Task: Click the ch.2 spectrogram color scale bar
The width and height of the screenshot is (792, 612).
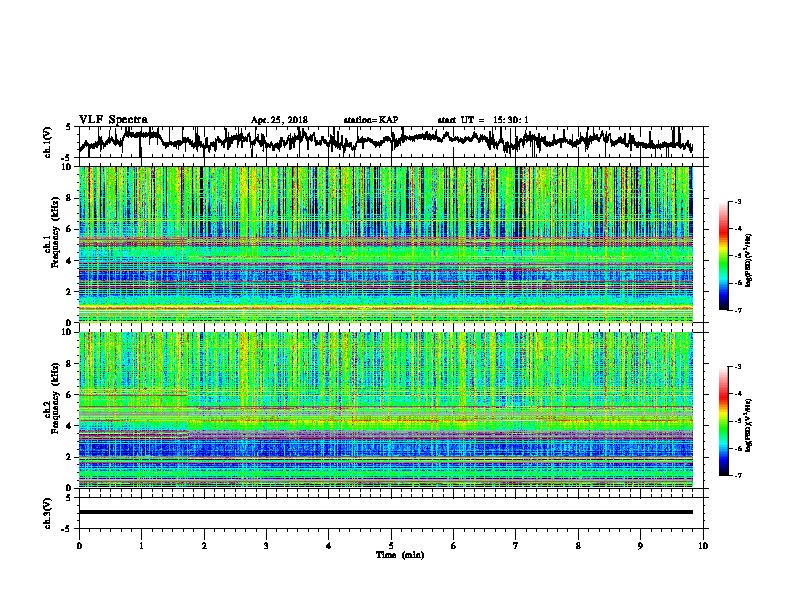Action: pos(723,421)
